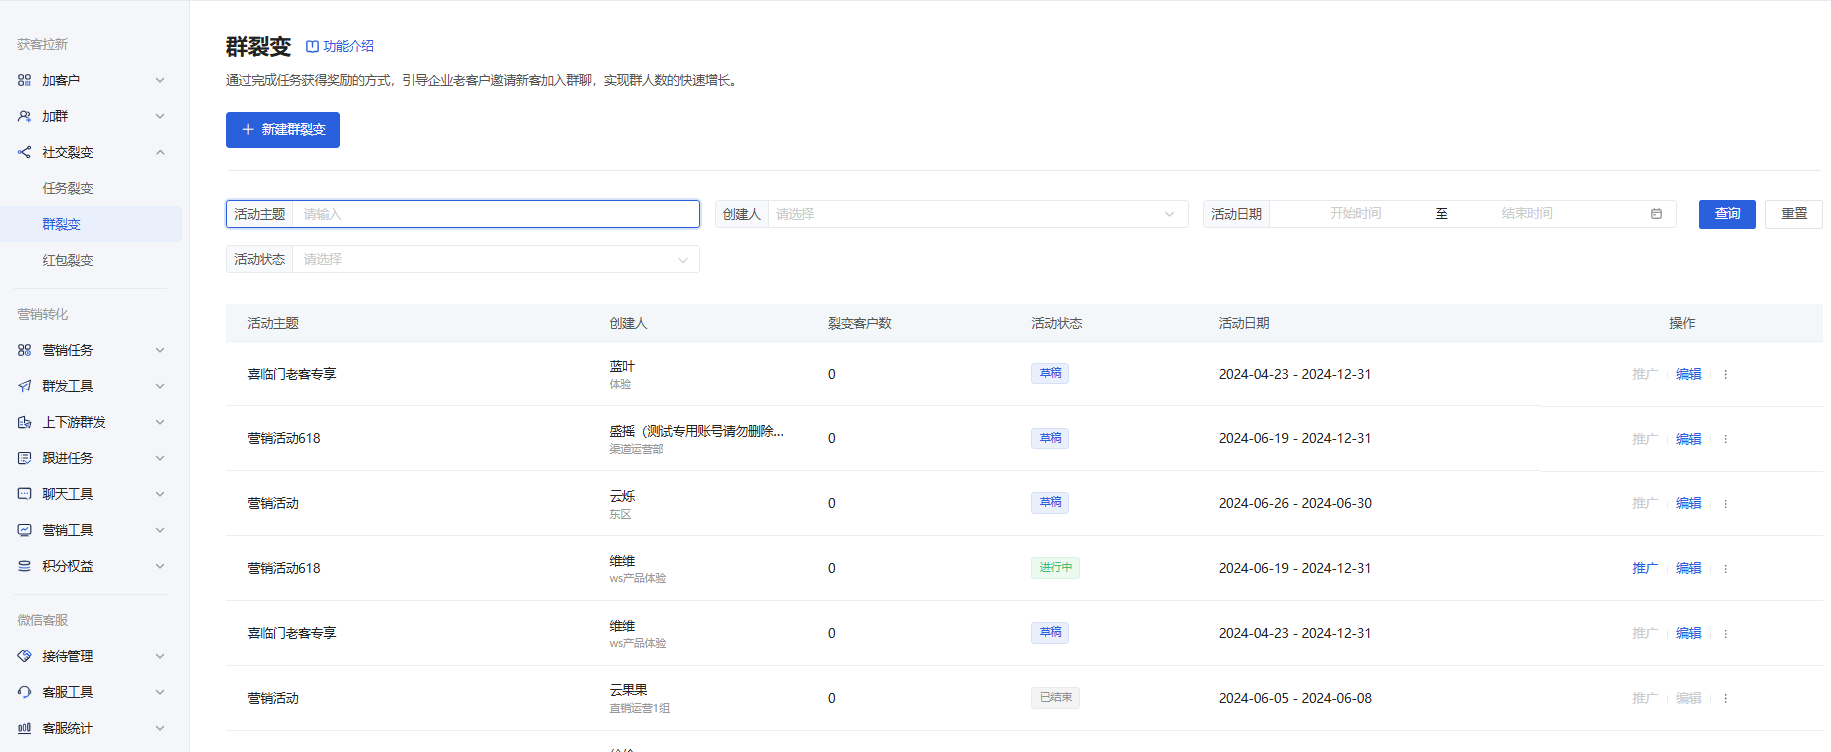This screenshot has width=1831, height=752.
Task: Open more options for 维维's 营销活动618 row
Action: pos(1725,568)
